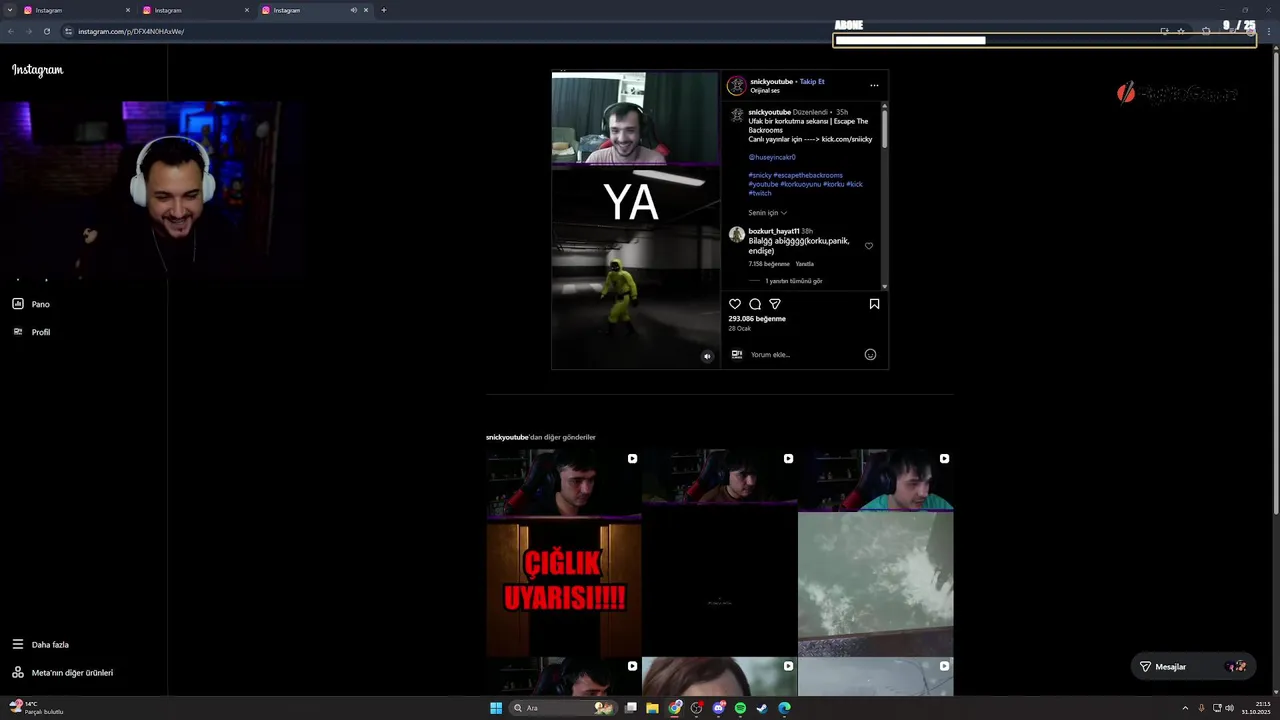Open Steam from the taskbar
1280x720 pixels.
click(762, 708)
